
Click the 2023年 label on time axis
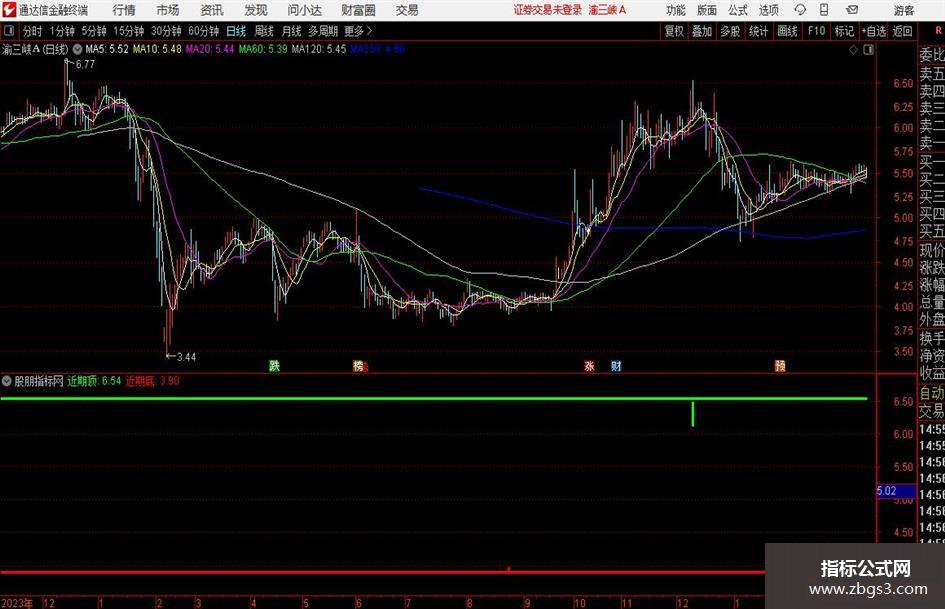[x=17, y=603]
